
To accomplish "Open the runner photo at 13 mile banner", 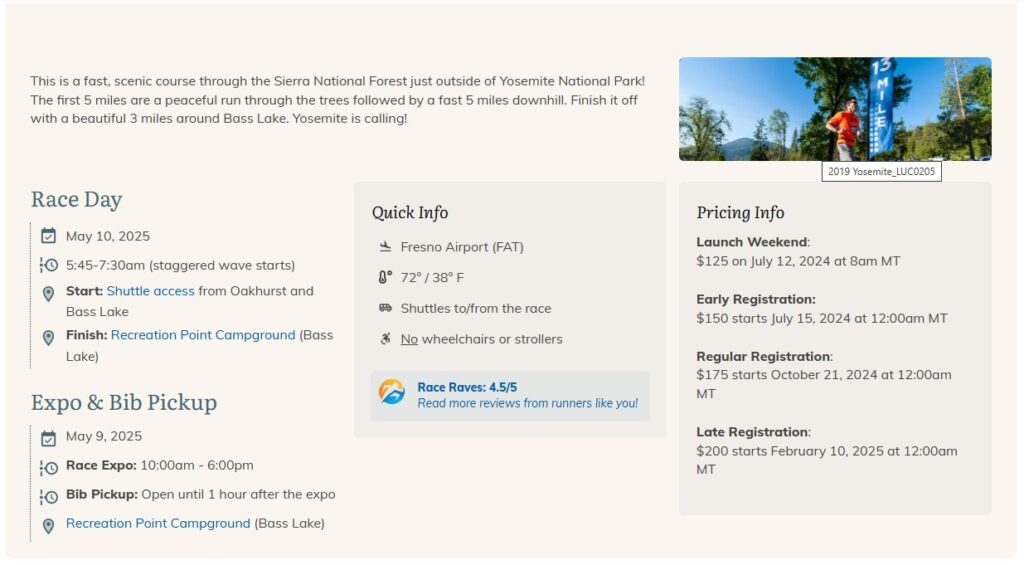I will (835, 109).
